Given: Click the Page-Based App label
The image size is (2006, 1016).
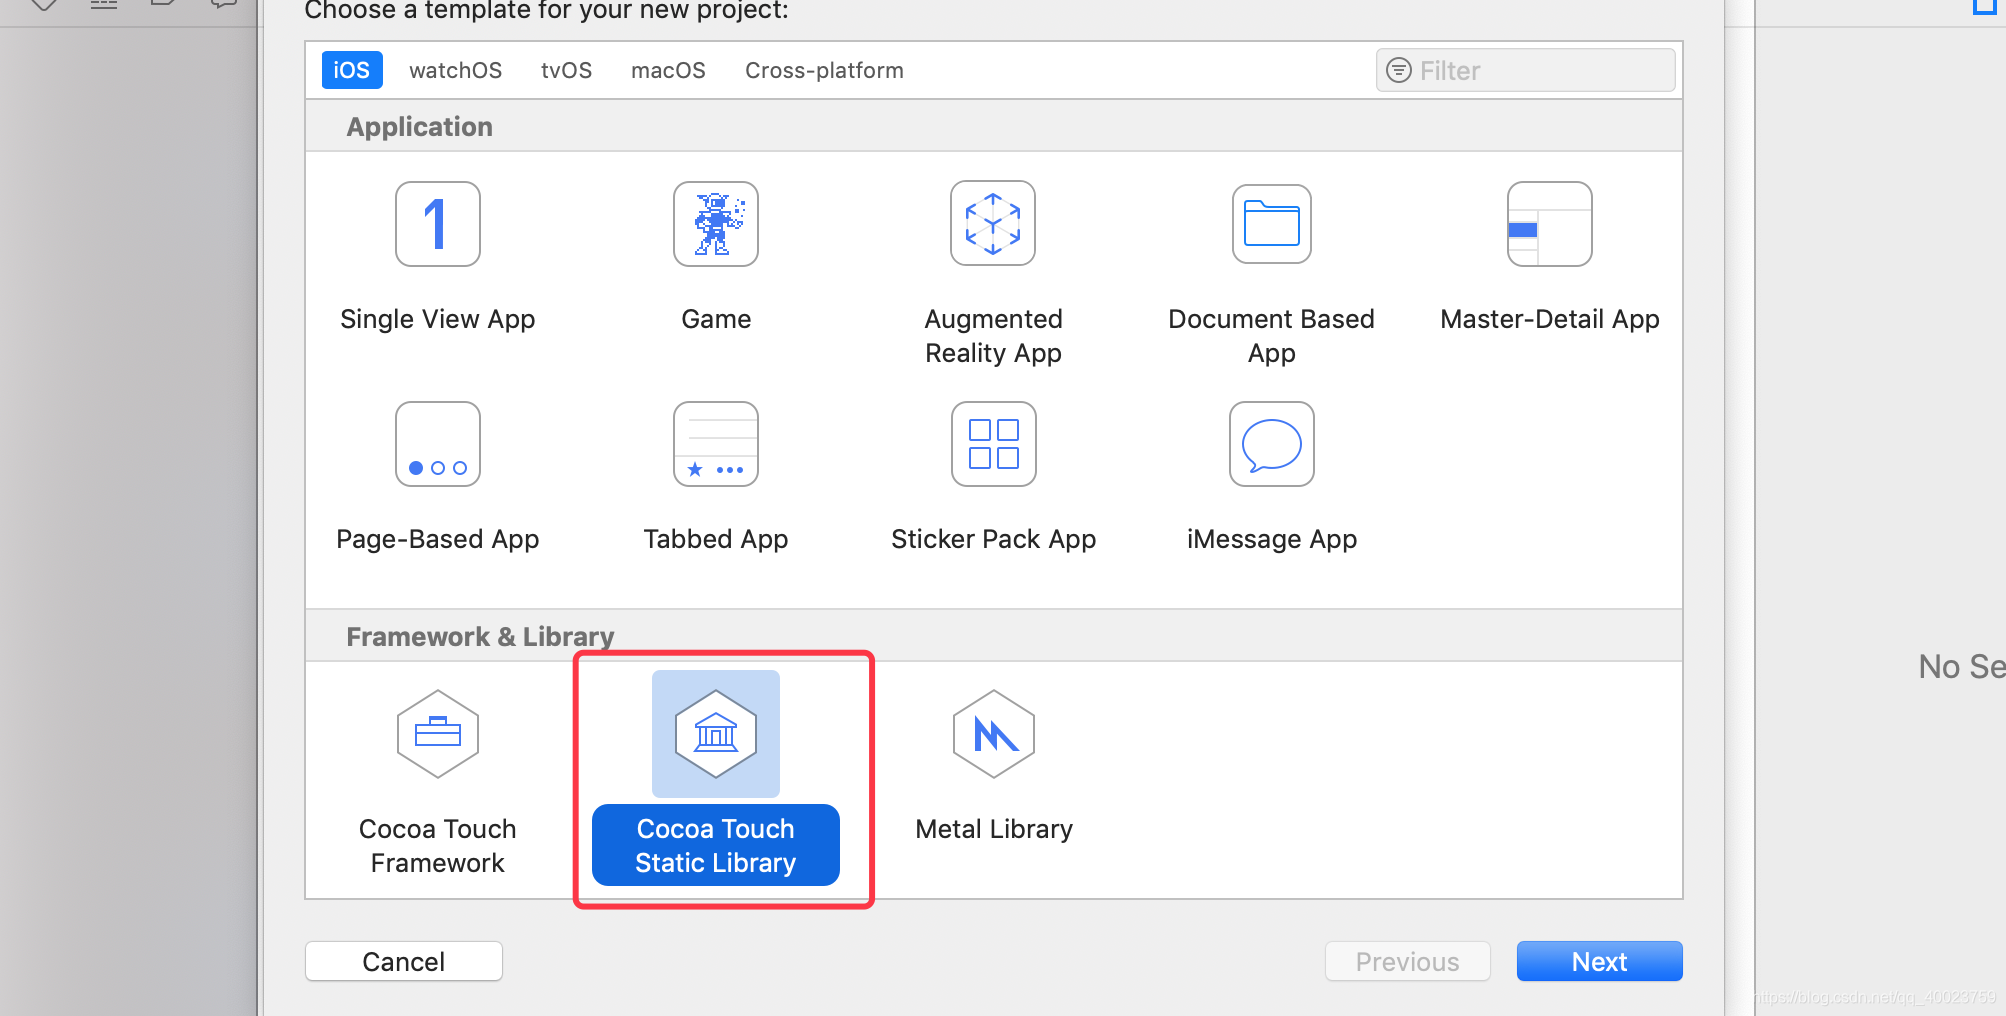Looking at the screenshot, I should 438,539.
